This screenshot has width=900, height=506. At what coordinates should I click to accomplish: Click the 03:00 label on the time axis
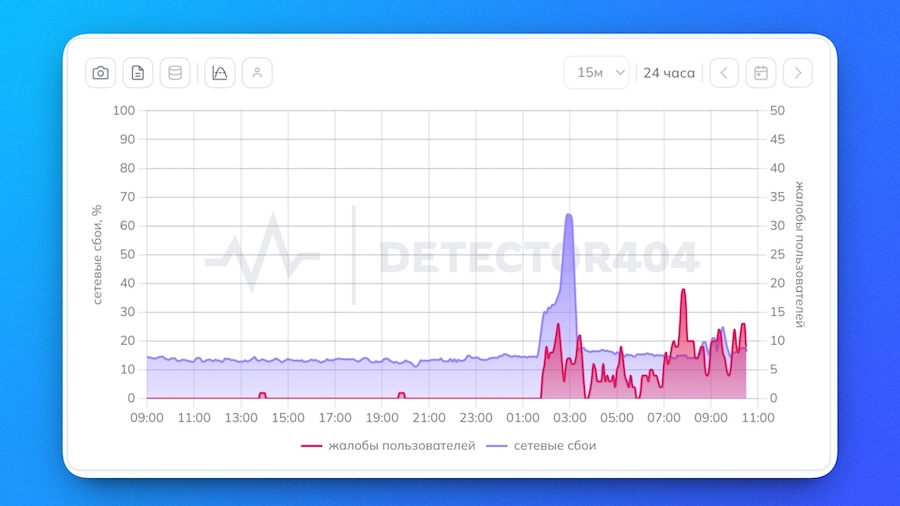570,418
